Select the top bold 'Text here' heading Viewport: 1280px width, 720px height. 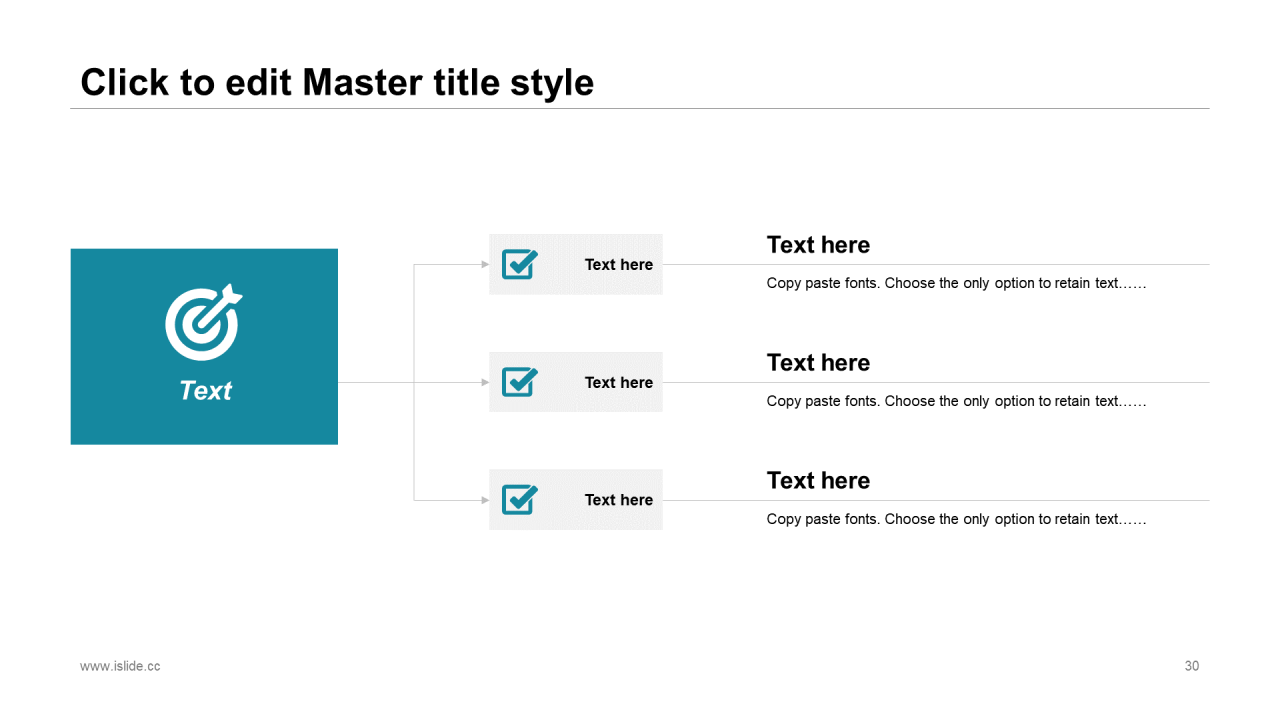point(818,245)
